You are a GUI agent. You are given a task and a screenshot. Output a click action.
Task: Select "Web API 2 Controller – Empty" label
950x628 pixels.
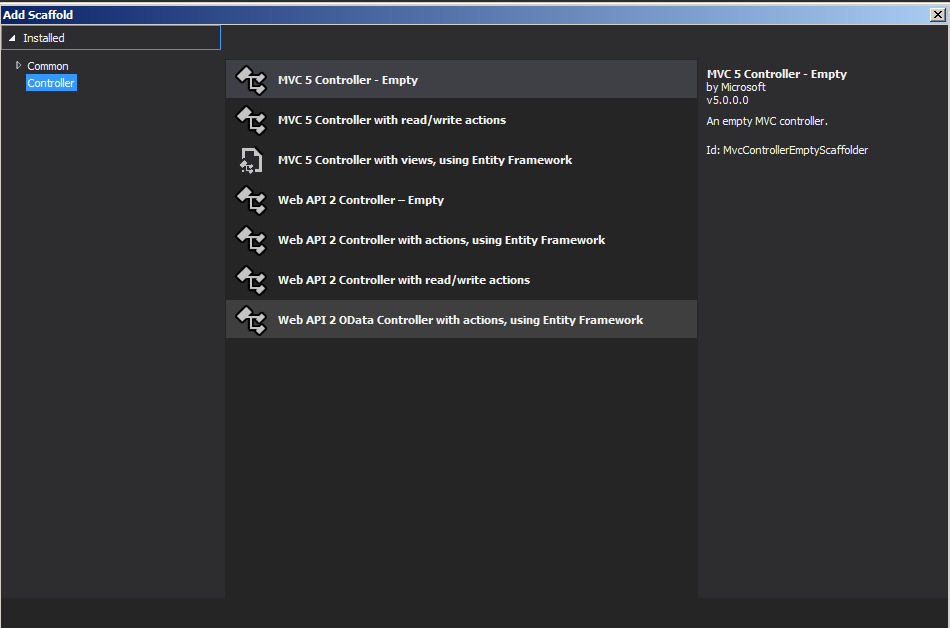click(361, 200)
